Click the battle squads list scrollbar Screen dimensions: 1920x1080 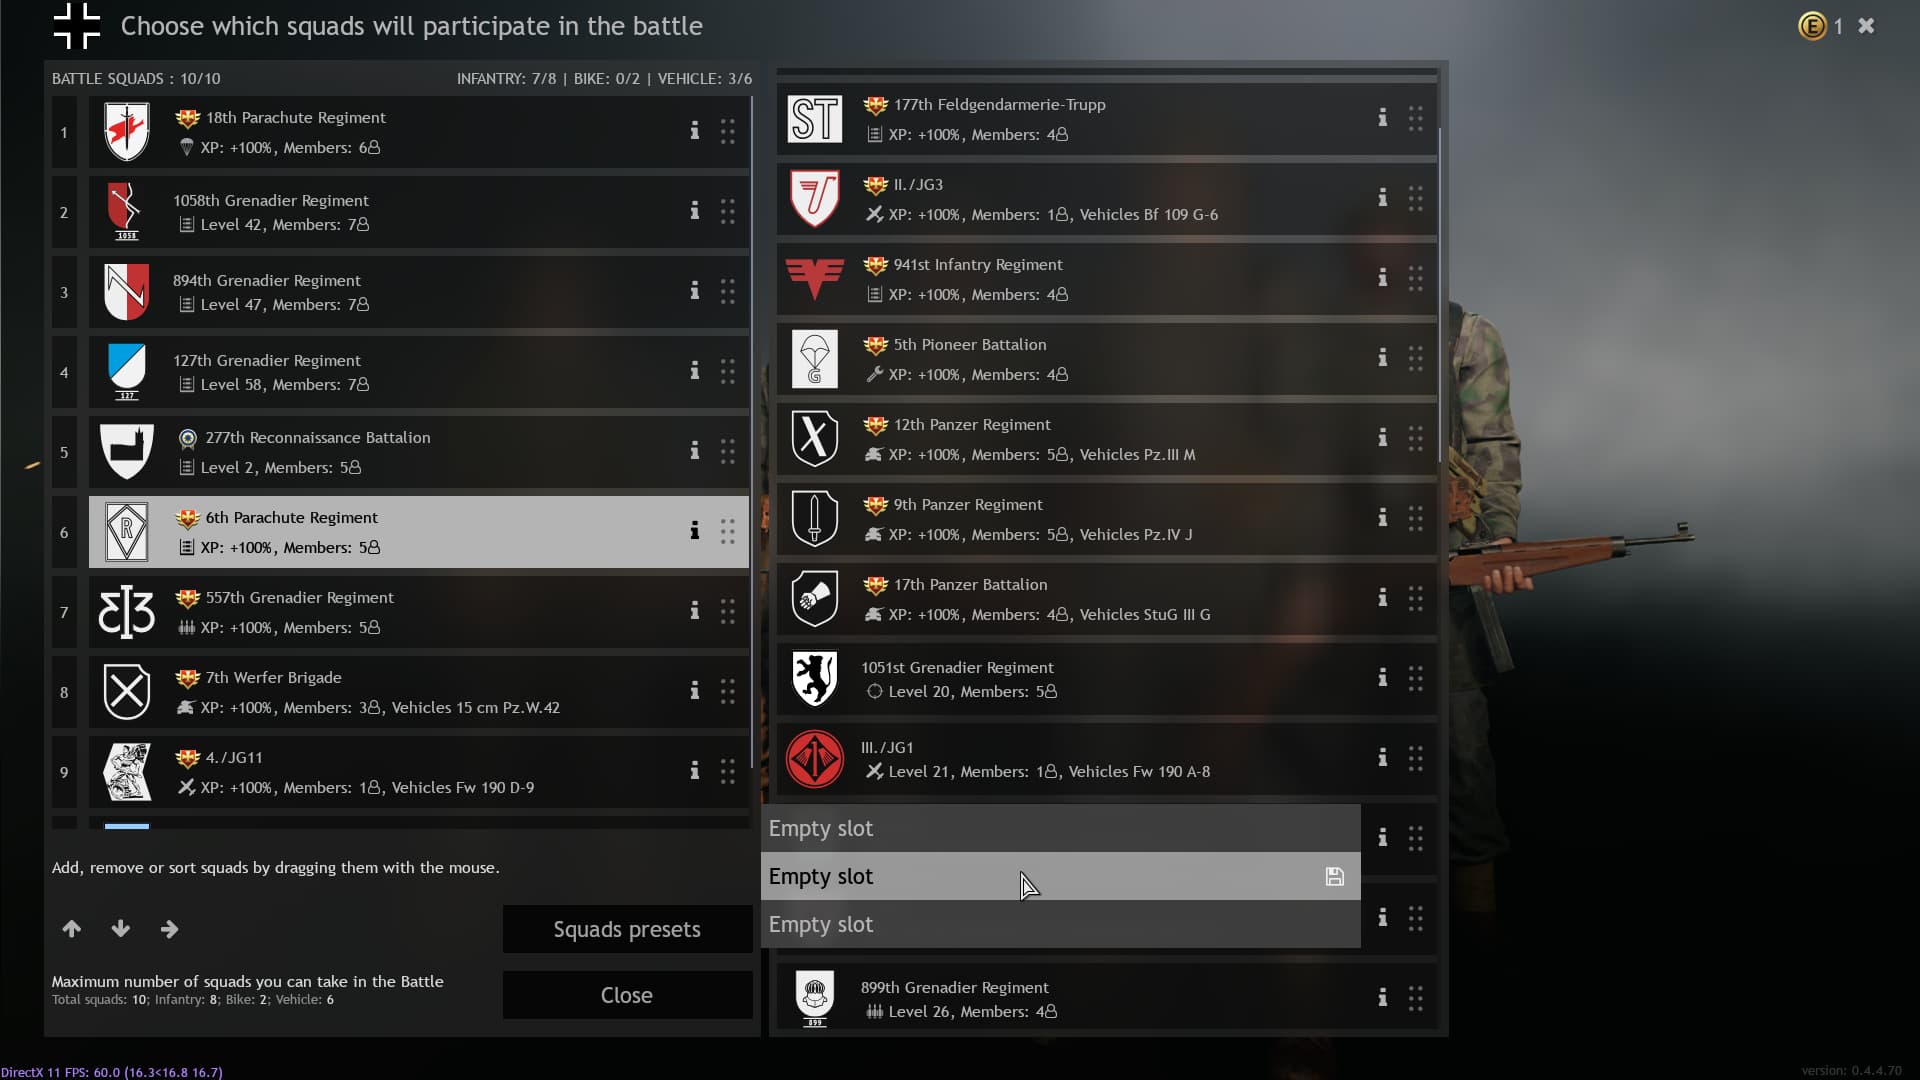753,430
